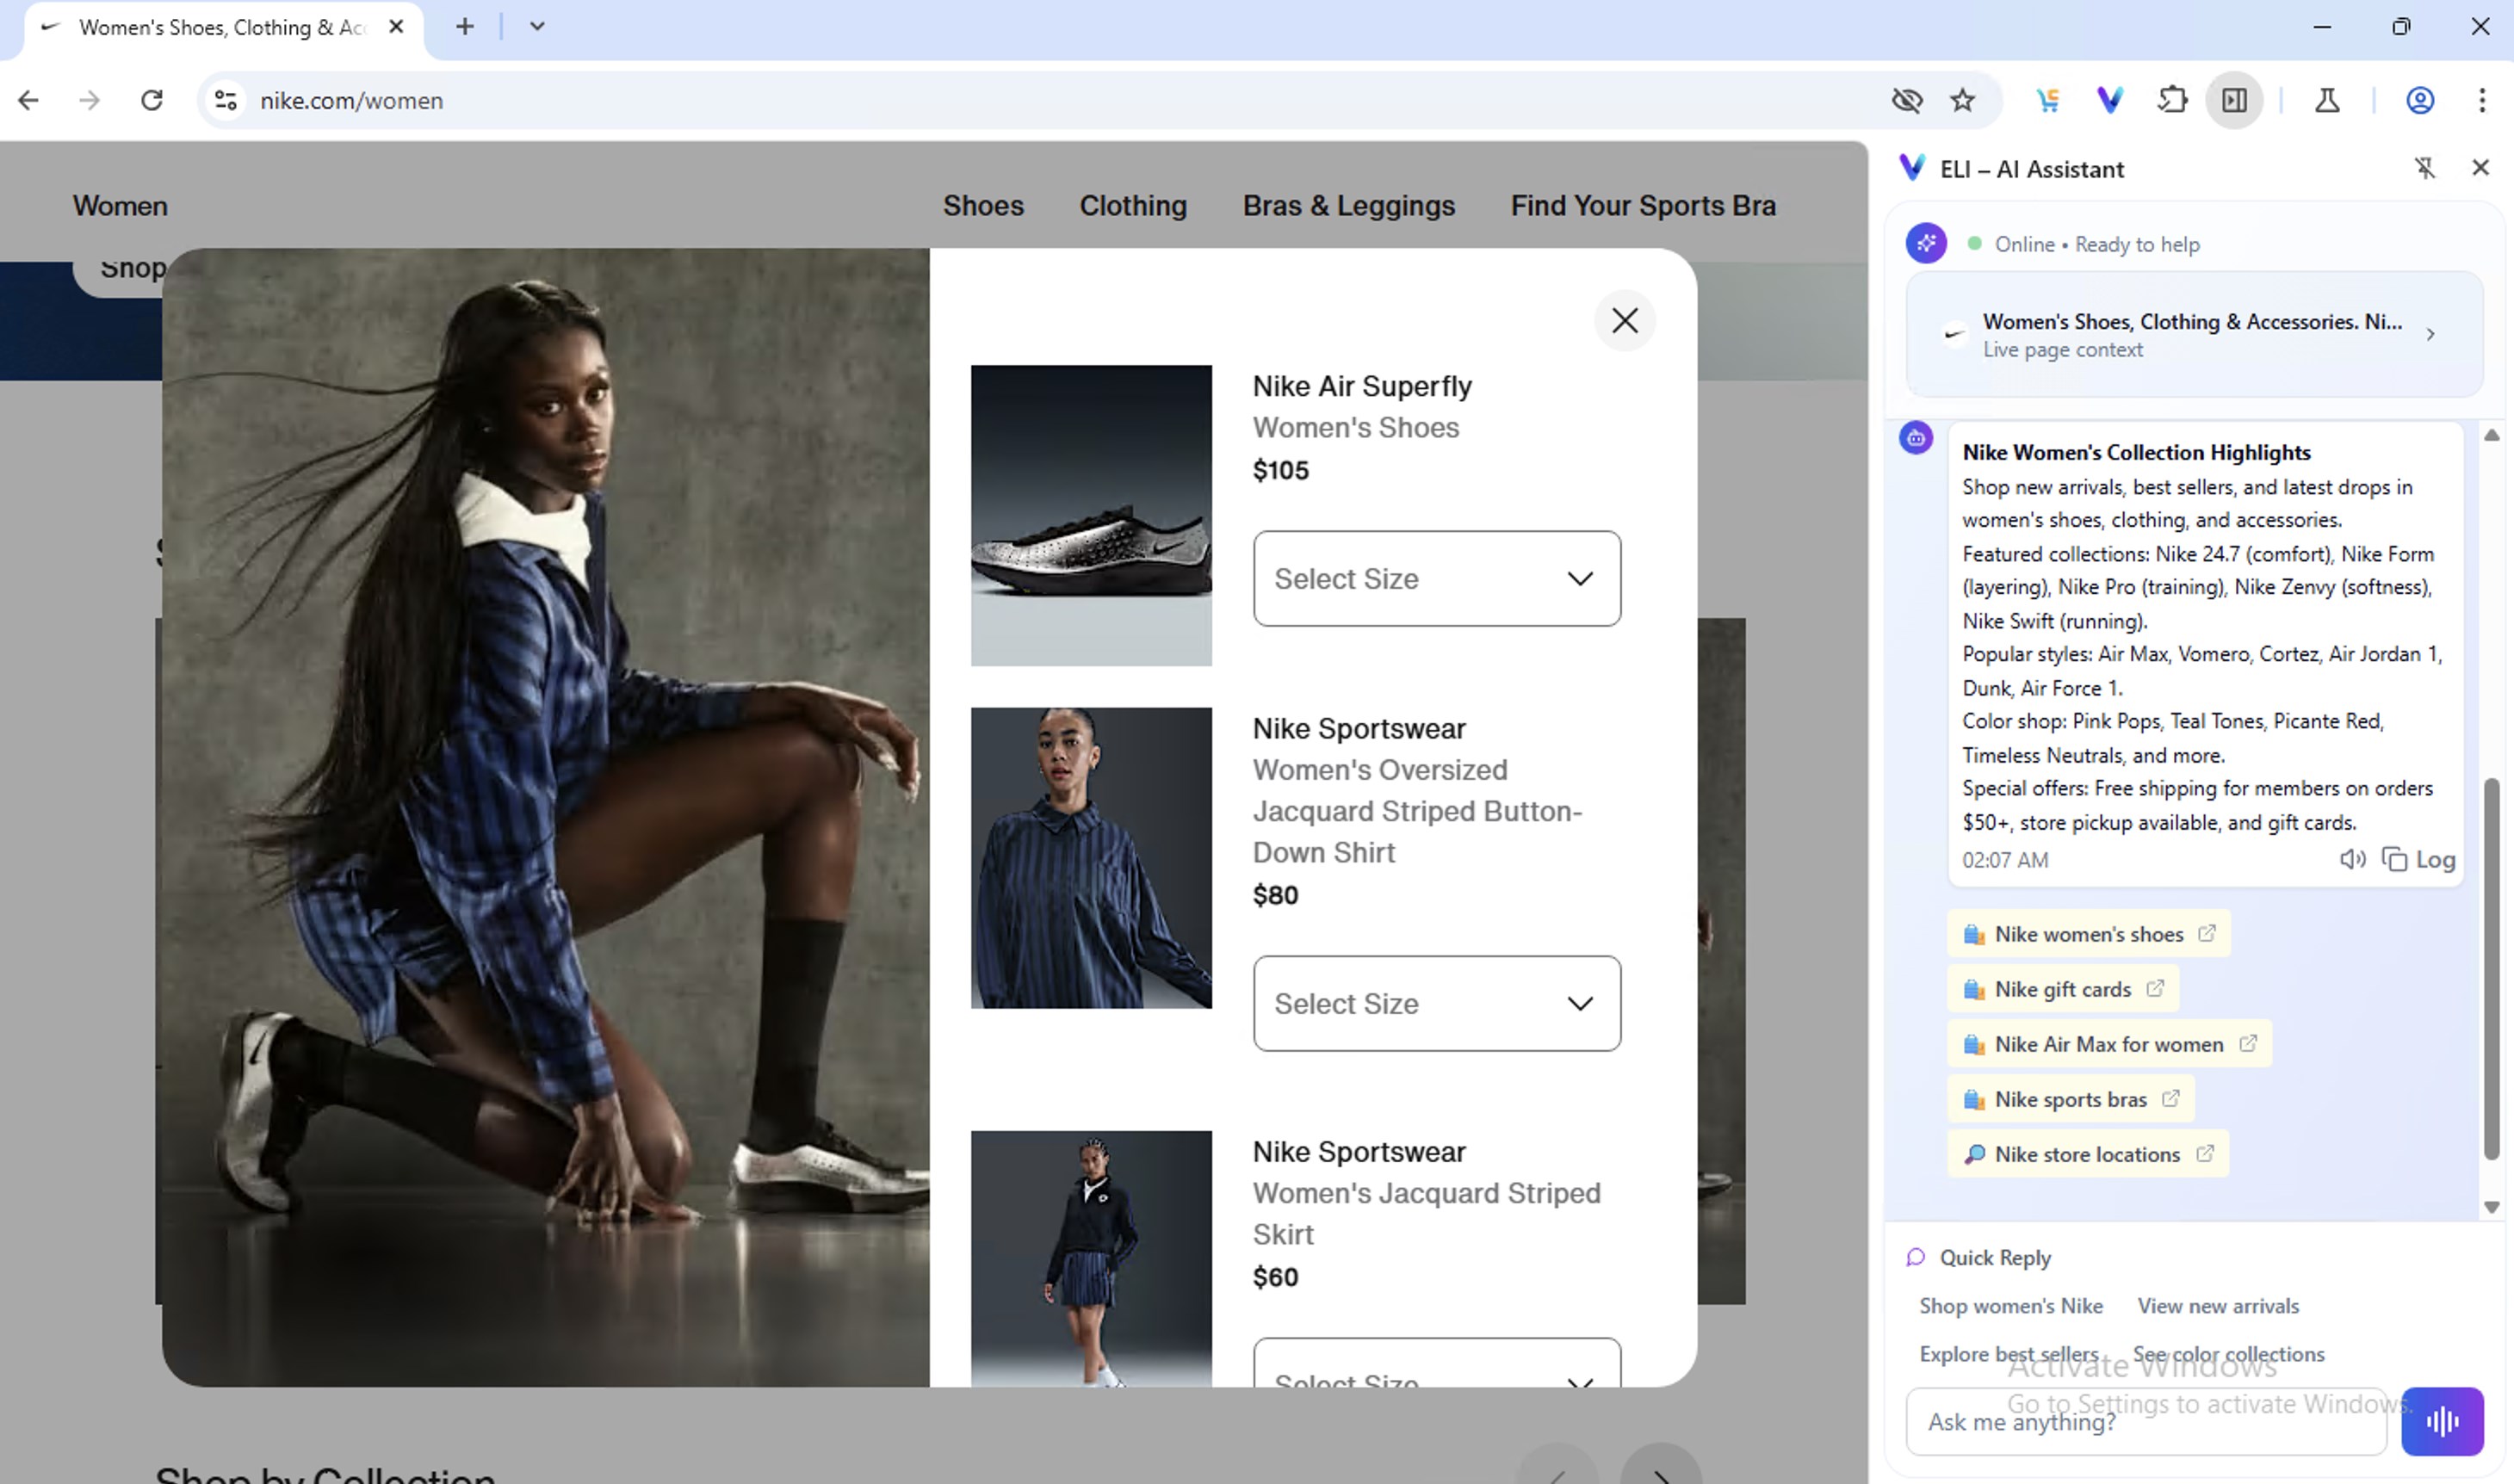Click the browser forward arrow
The image size is (2514, 1484).
click(89, 100)
